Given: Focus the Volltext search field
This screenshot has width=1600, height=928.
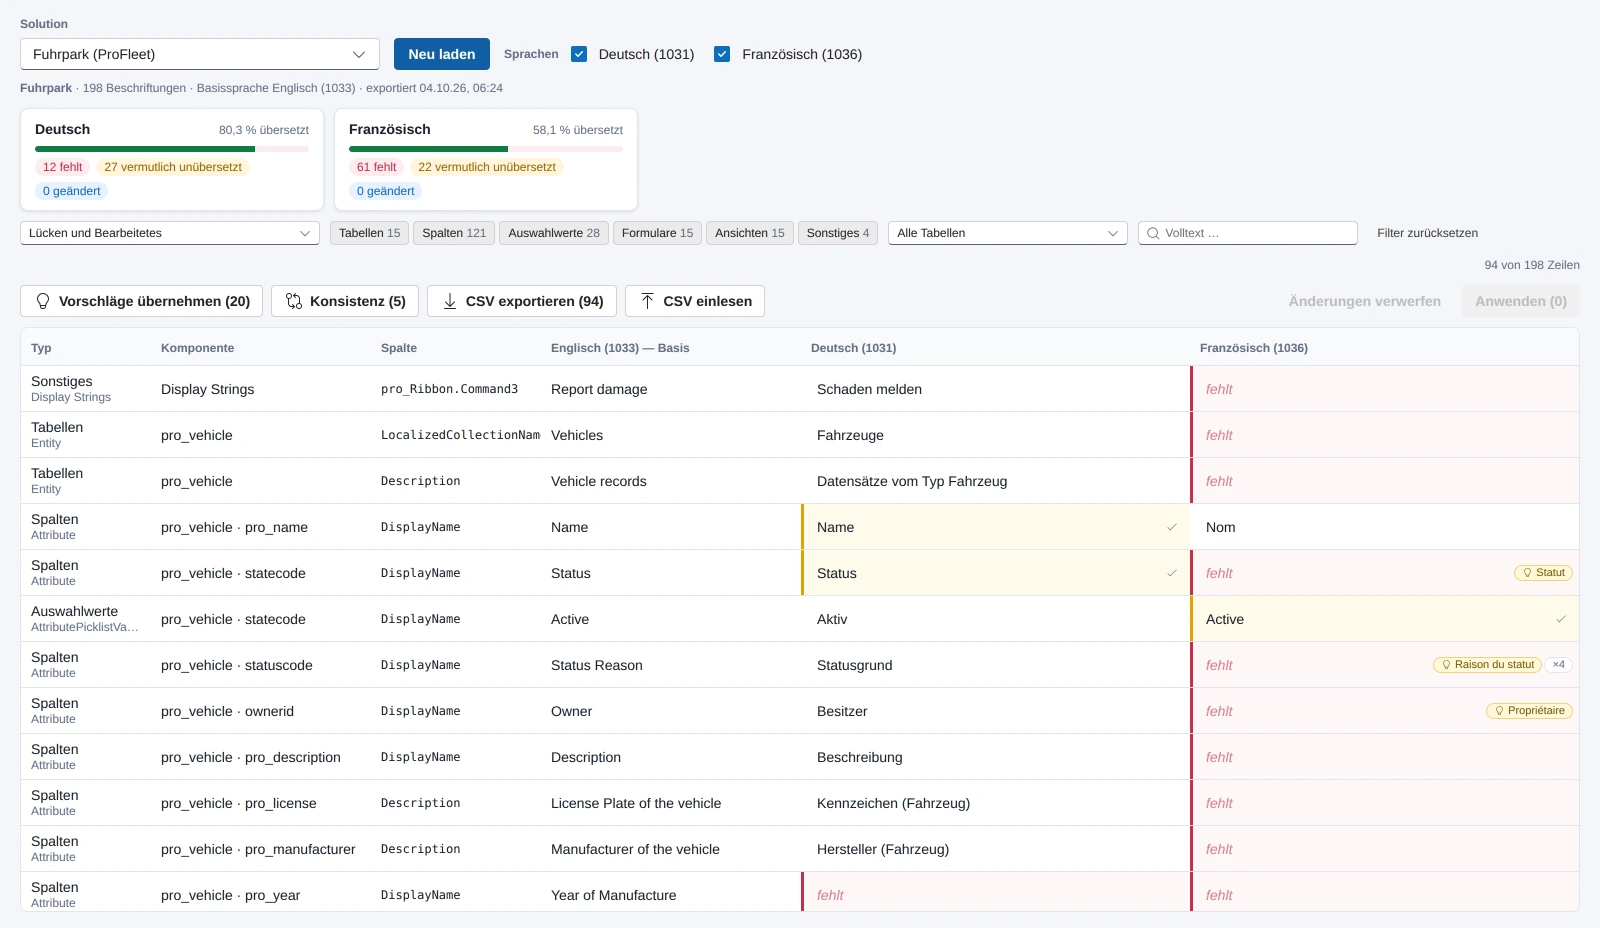Looking at the screenshot, I should click(x=1248, y=233).
